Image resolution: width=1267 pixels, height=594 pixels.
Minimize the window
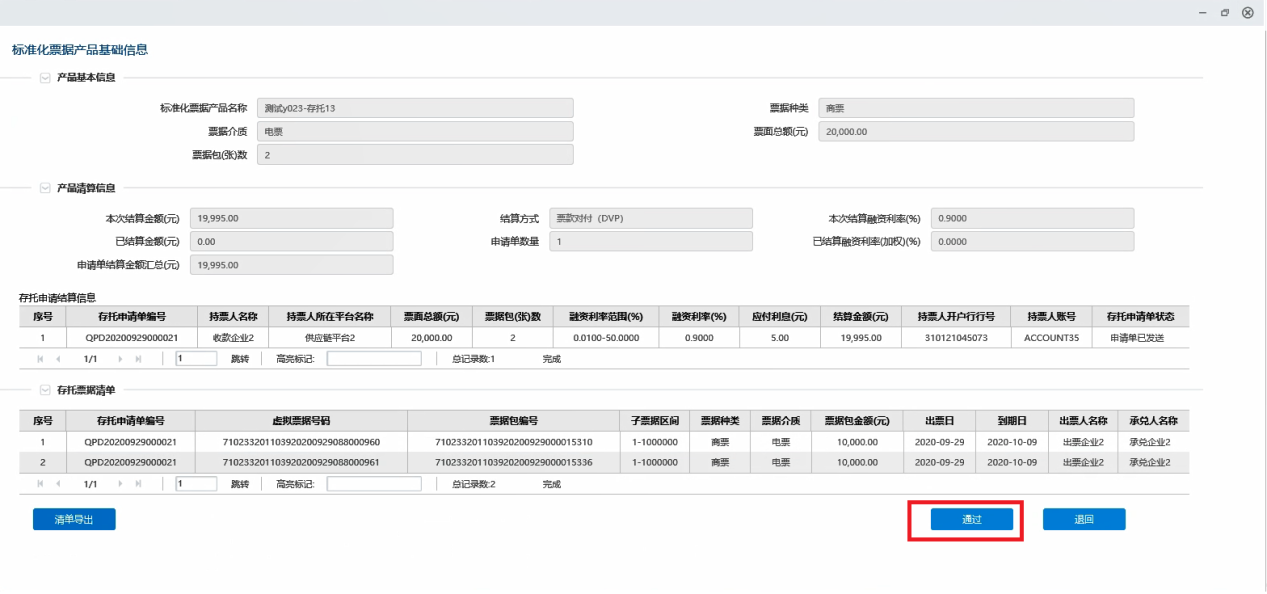coord(1202,12)
